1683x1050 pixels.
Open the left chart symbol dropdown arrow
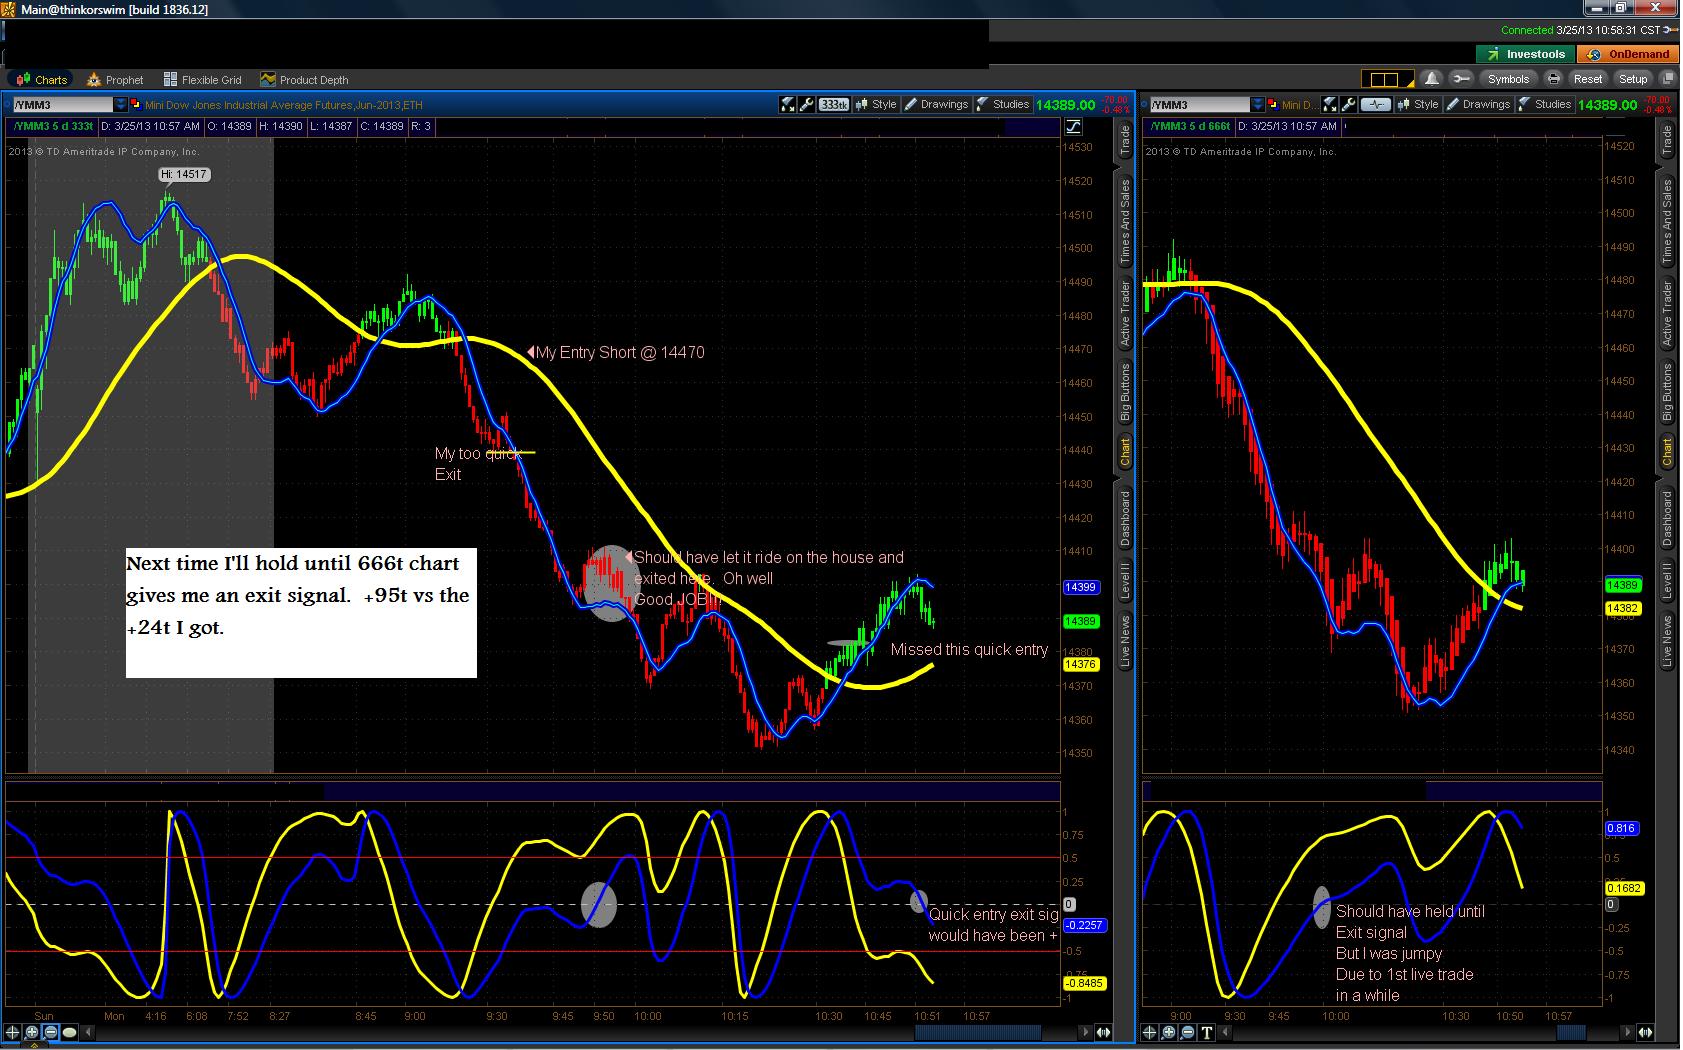[122, 105]
